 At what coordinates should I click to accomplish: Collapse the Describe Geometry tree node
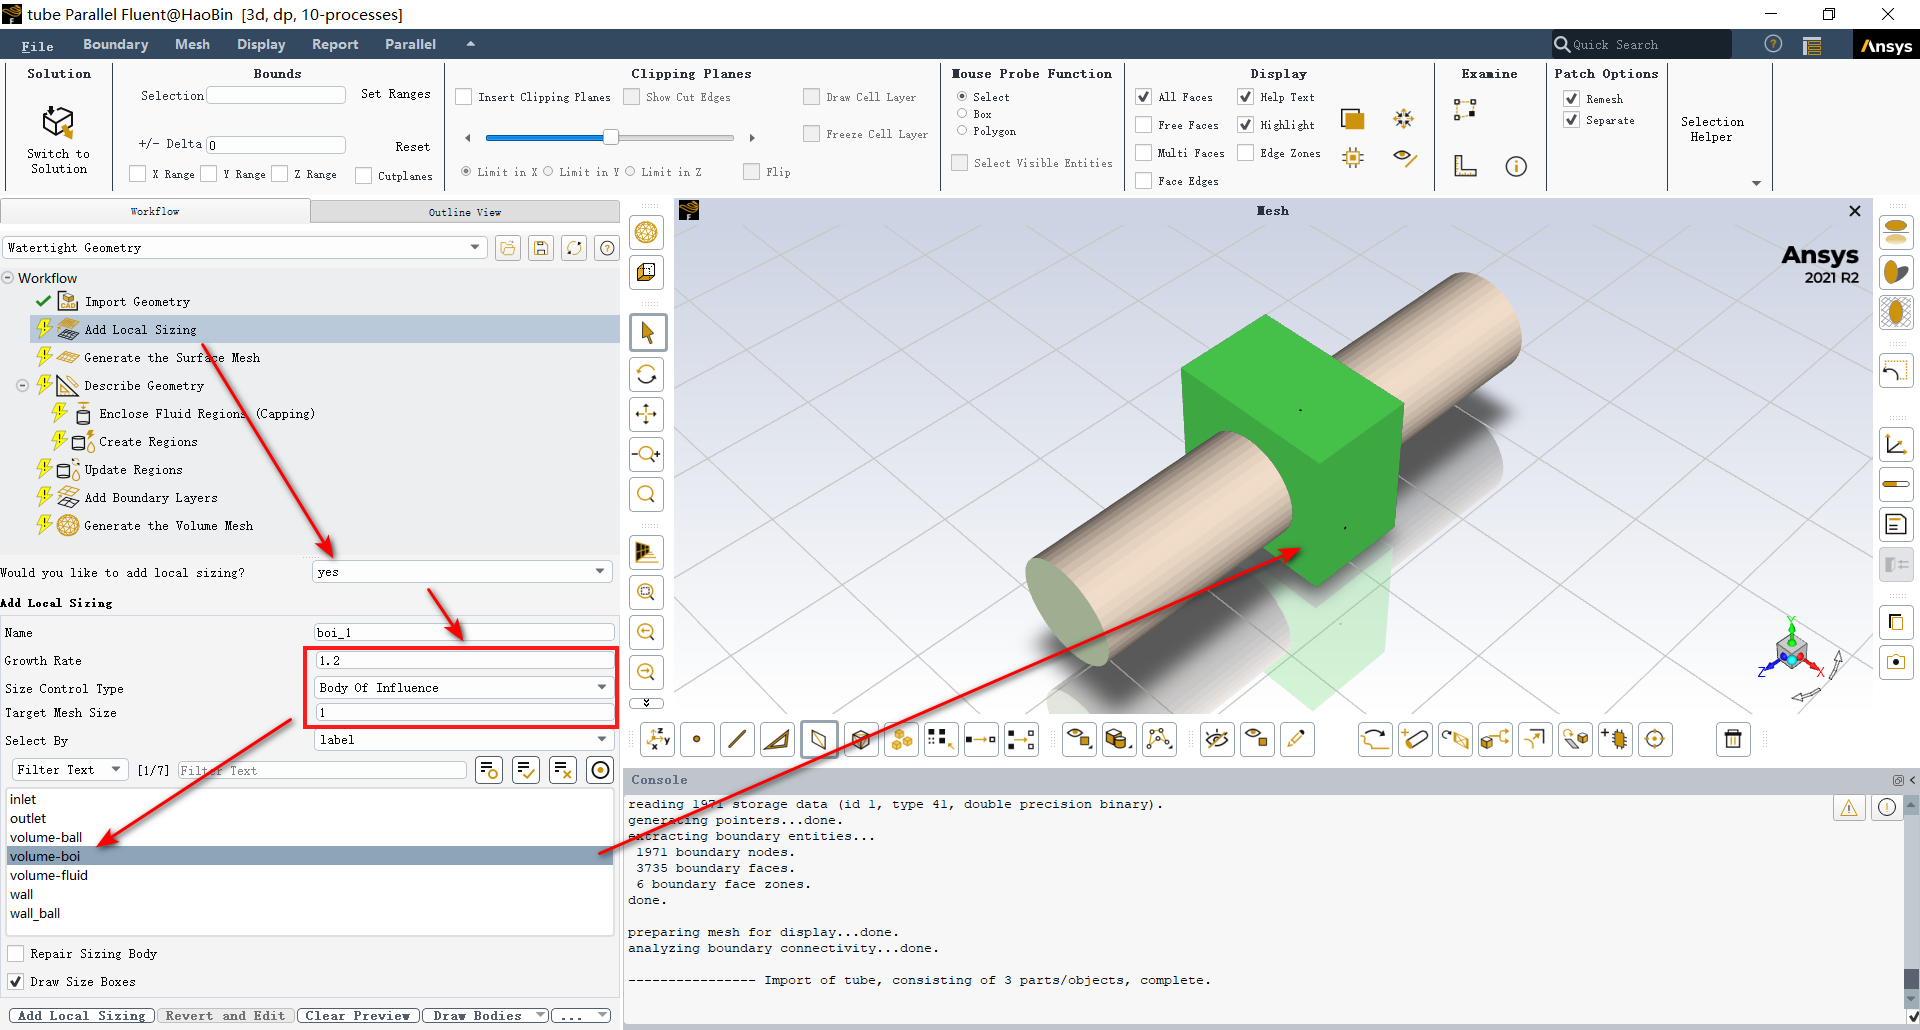23,385
